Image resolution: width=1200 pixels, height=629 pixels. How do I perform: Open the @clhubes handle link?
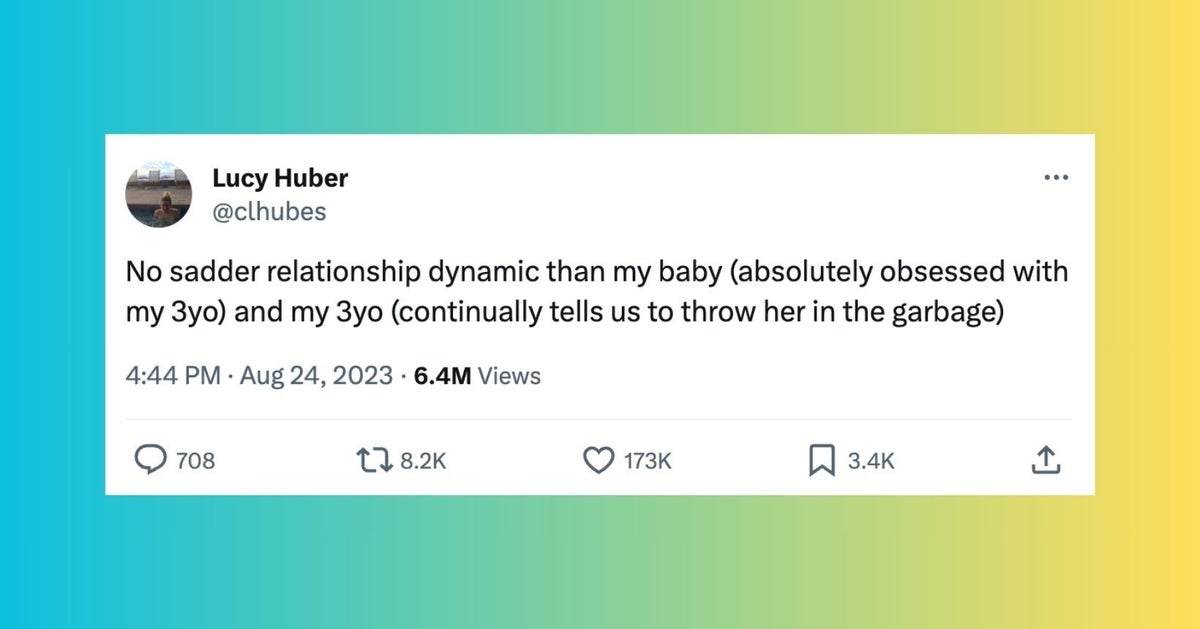(x=269, y=211)
